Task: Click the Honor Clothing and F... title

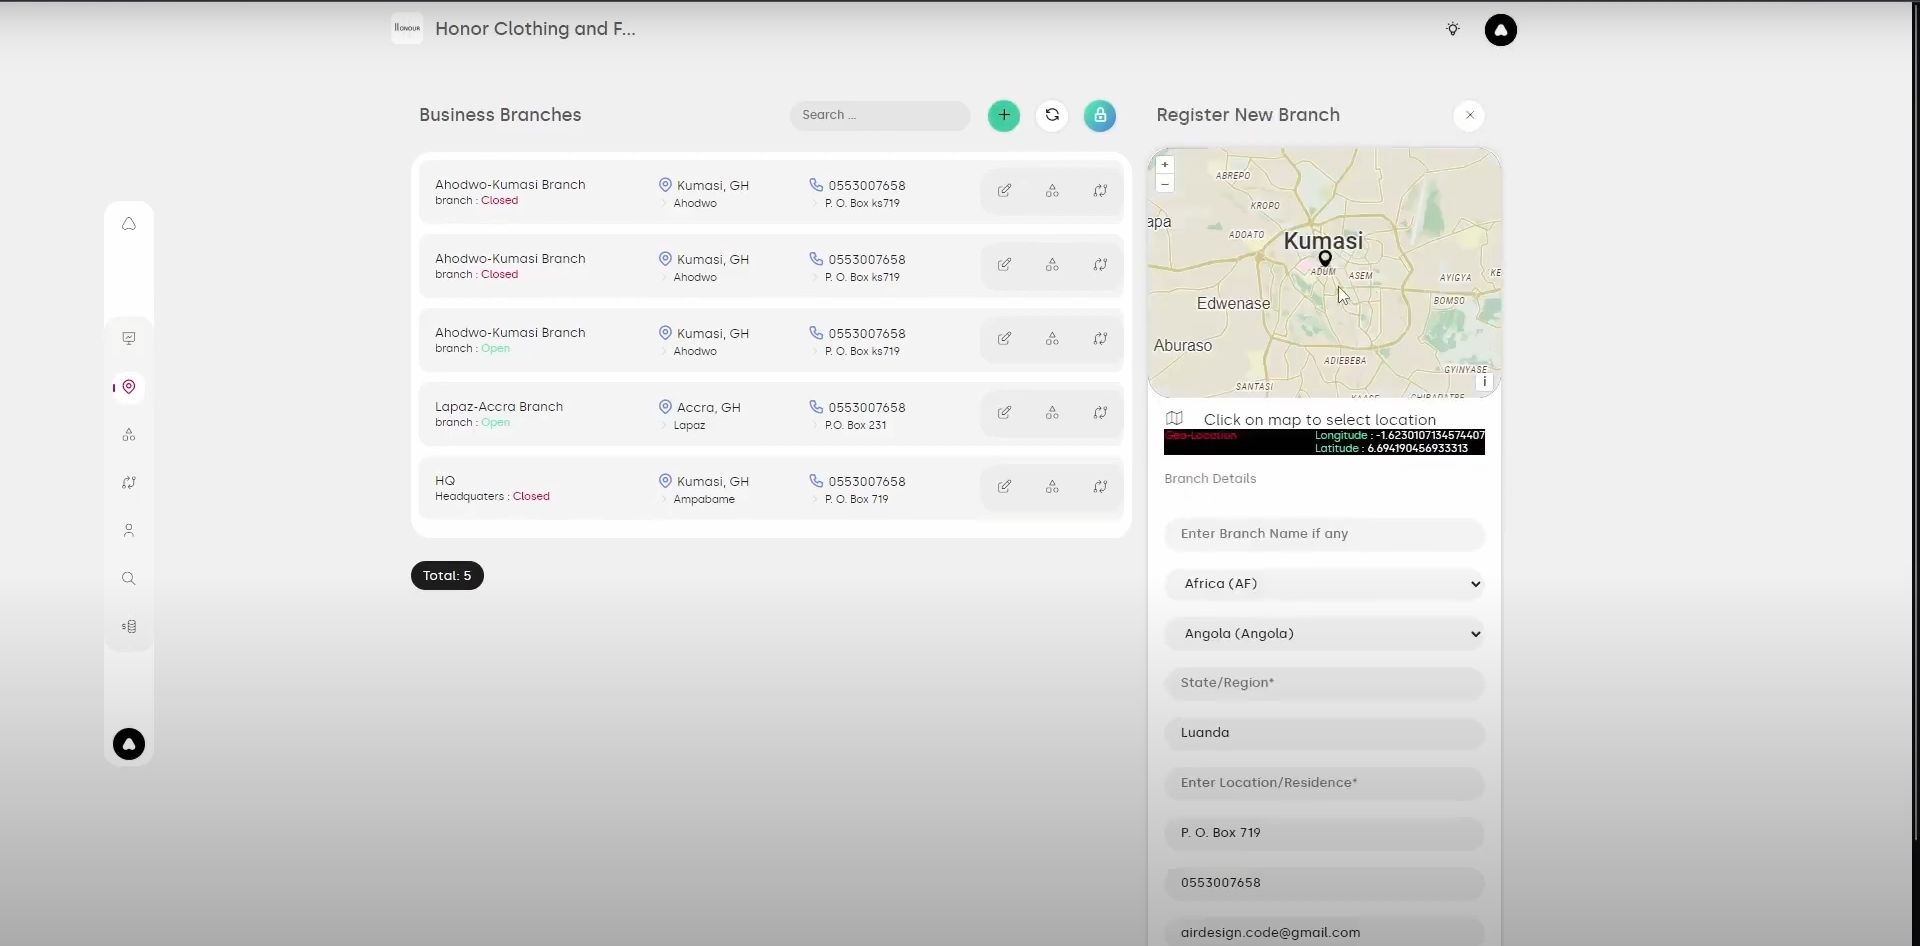Action: pyautogui.click(x=535, y=29)
